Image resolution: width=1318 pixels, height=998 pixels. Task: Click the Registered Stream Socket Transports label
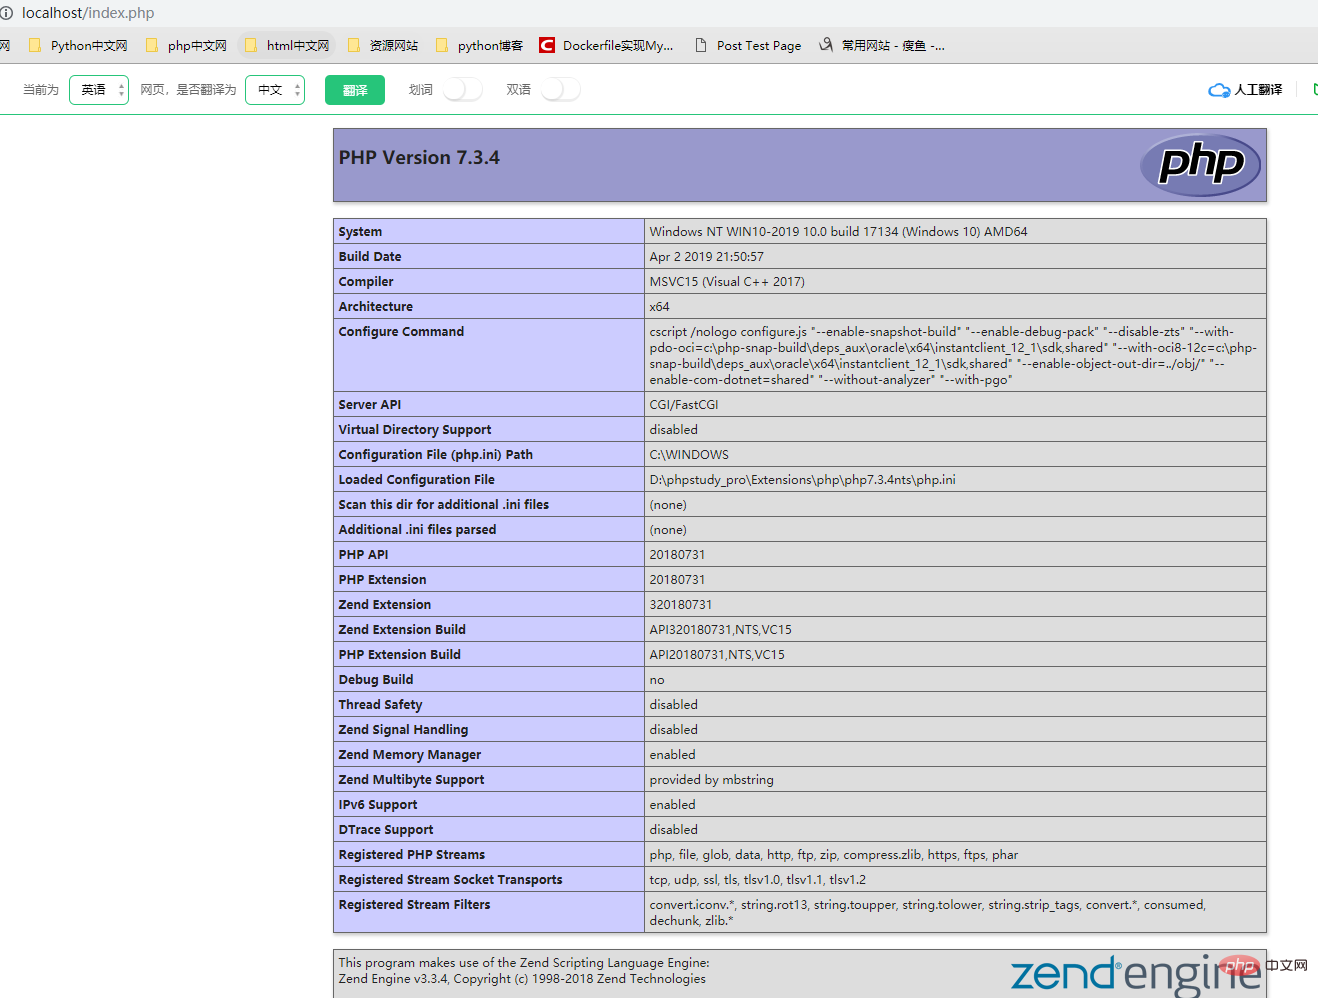(x=451, y=879)
